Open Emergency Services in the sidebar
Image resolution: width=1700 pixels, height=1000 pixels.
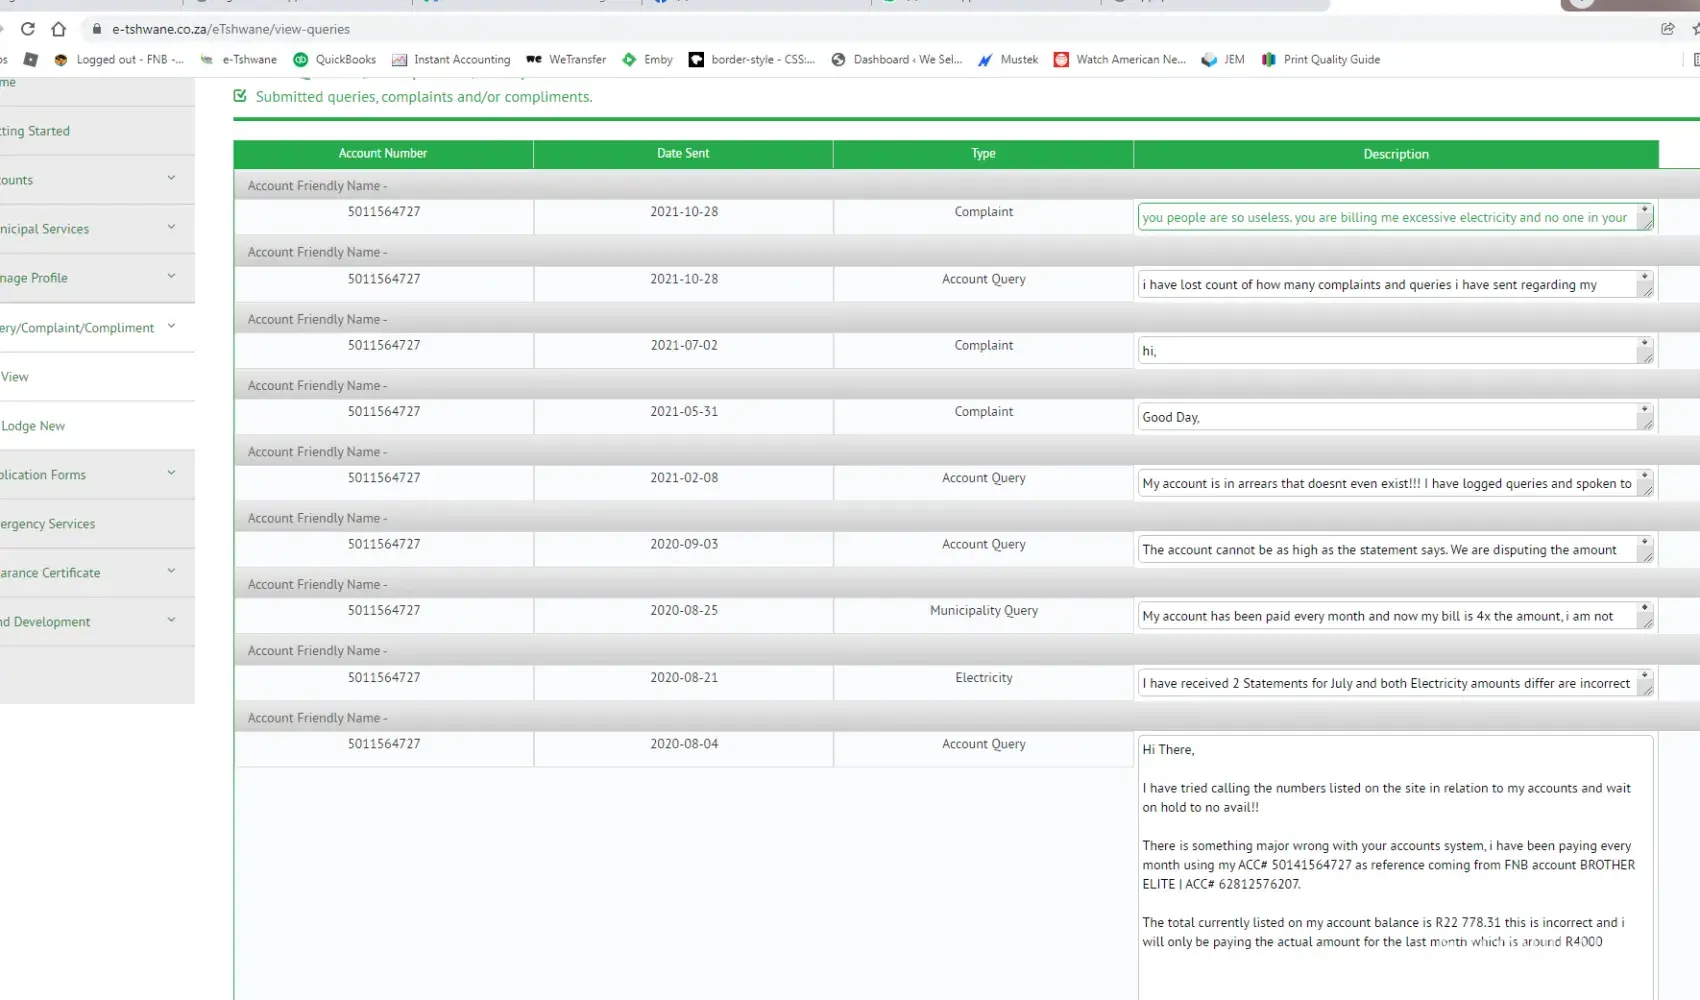point(48,524)
